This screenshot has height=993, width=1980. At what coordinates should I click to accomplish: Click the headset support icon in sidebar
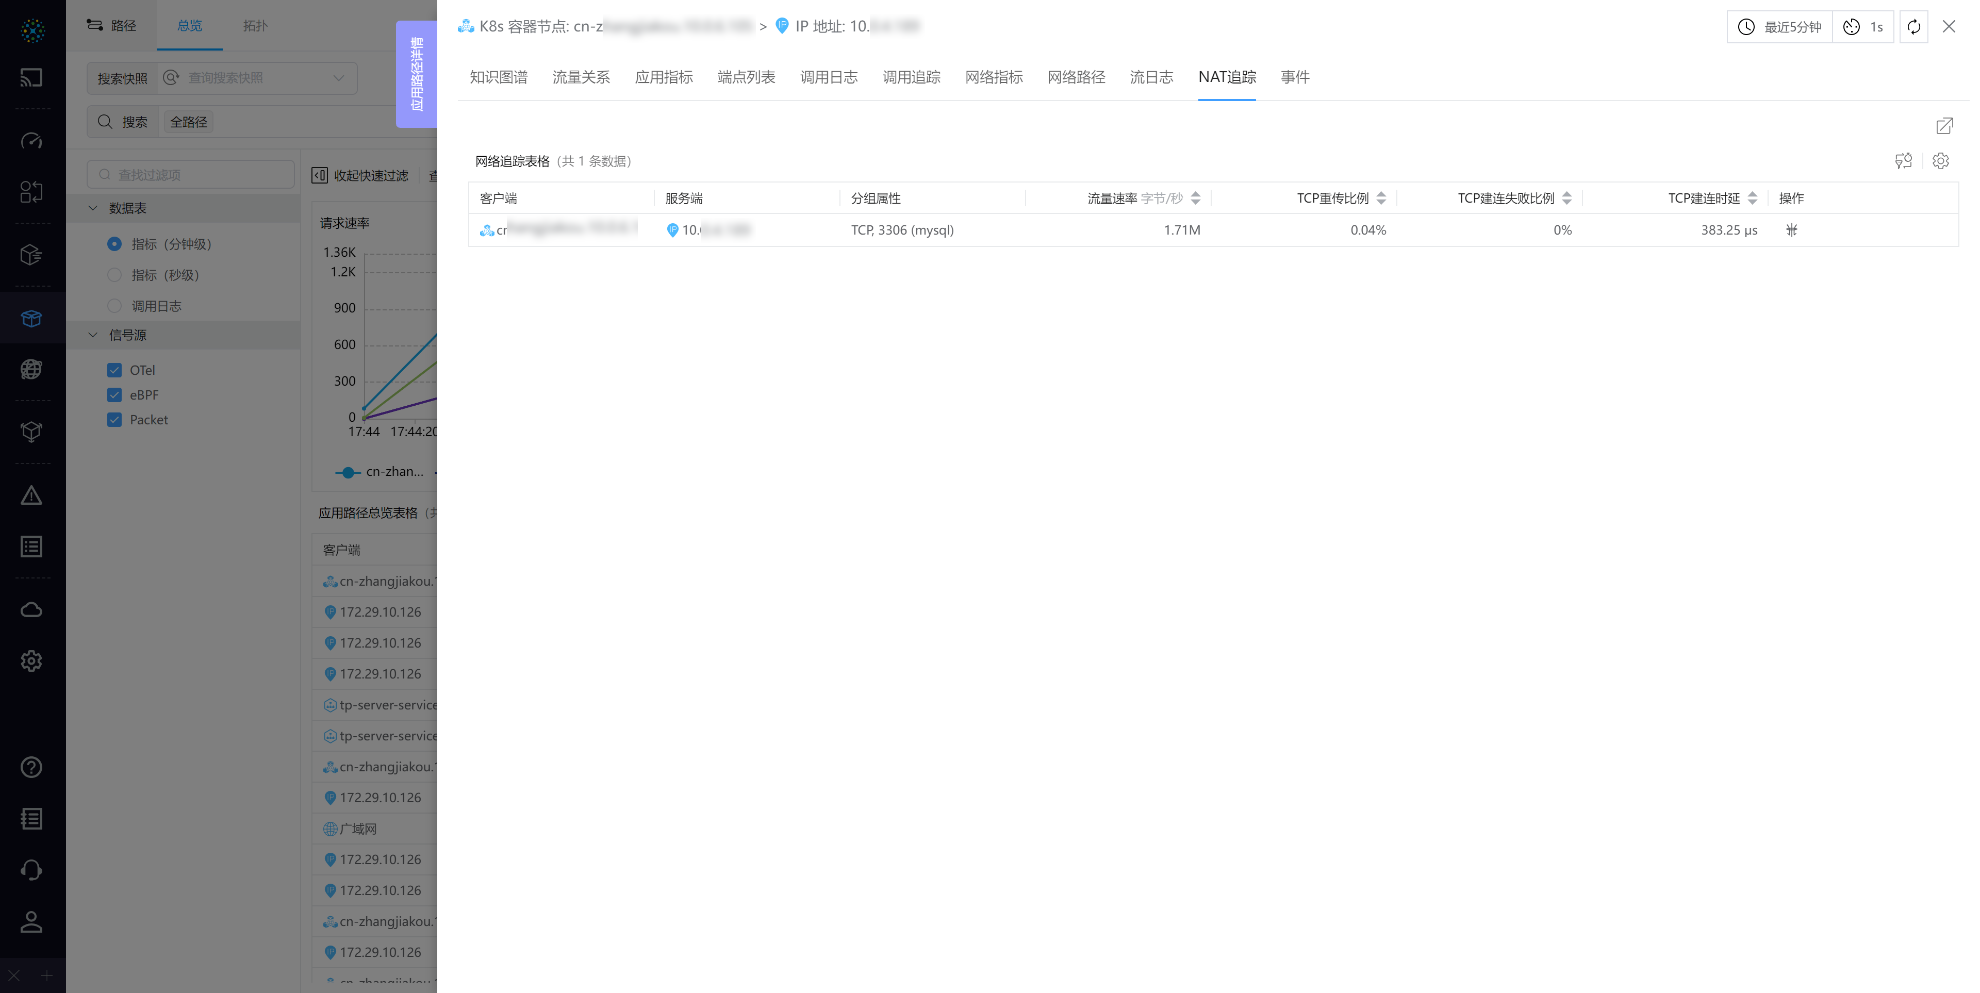point(32,870)
